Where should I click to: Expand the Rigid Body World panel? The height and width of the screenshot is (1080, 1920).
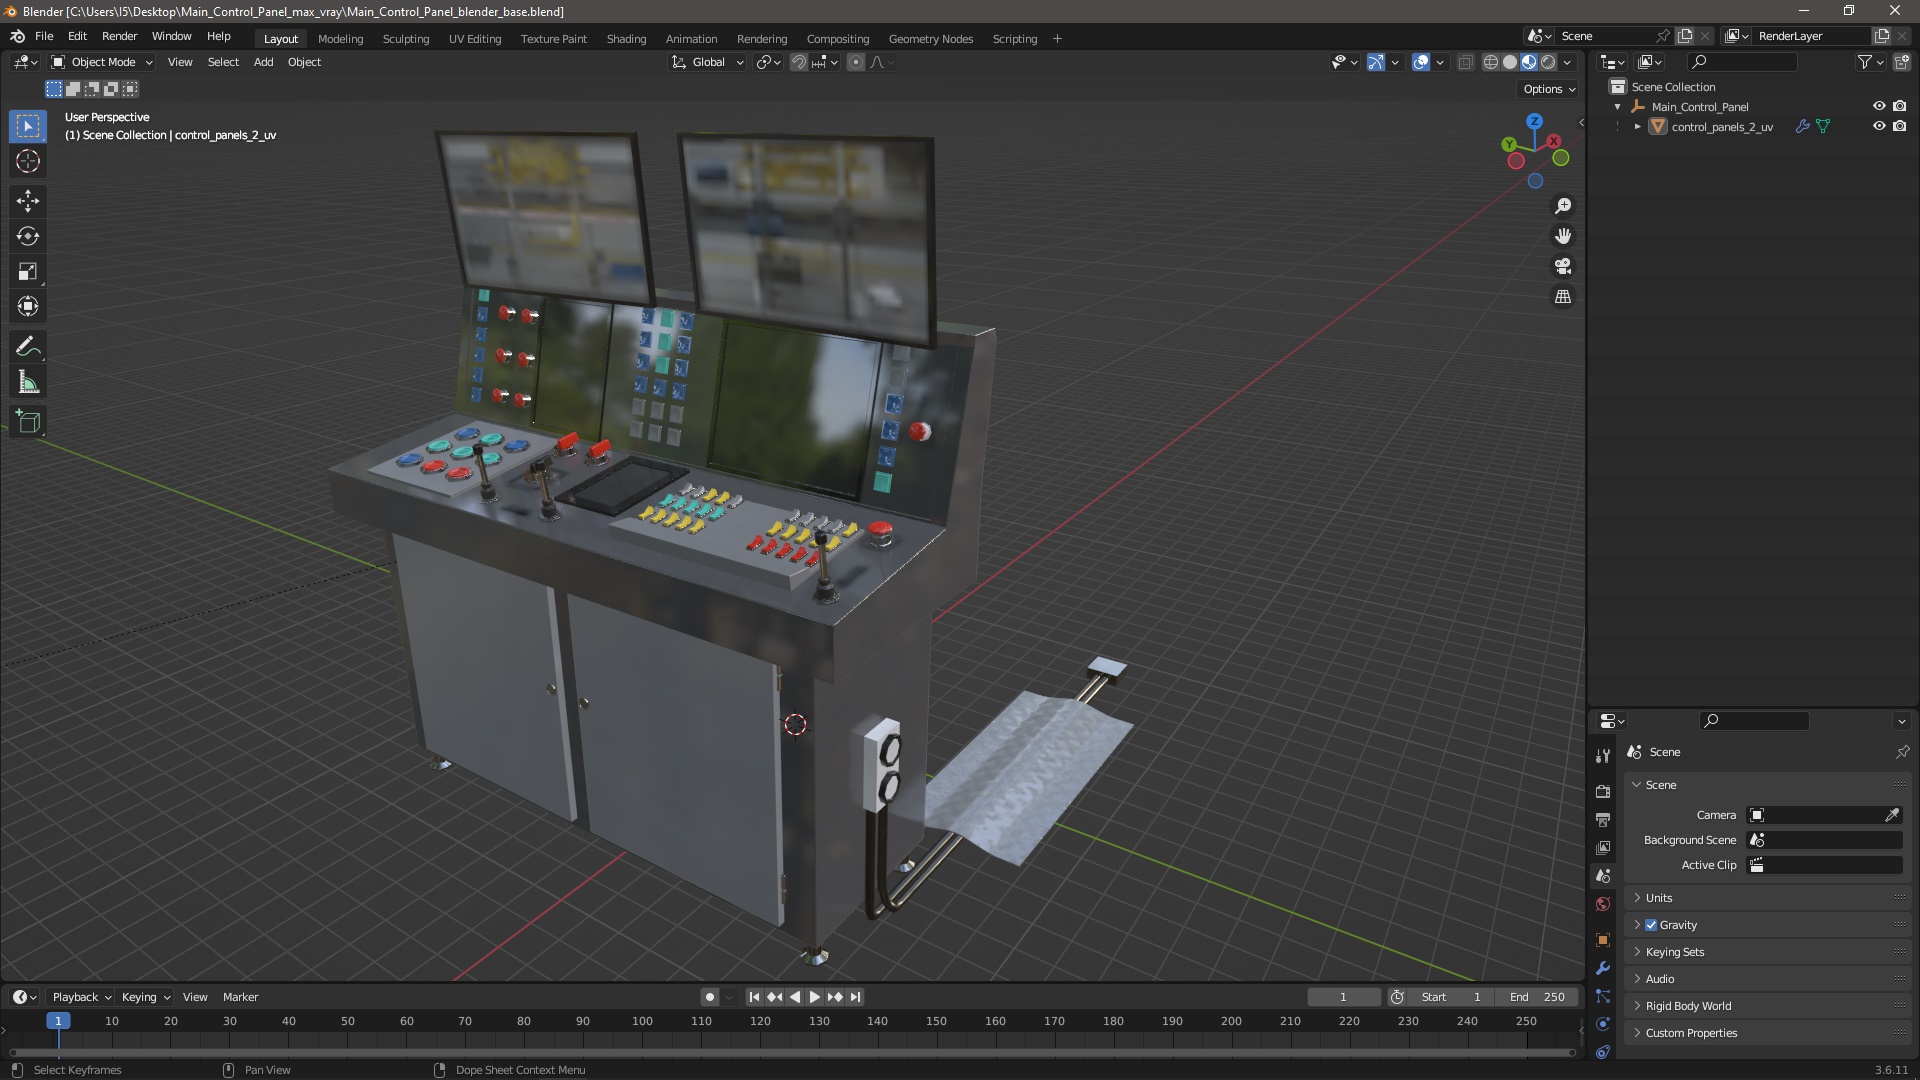tap(1688, 1006)
